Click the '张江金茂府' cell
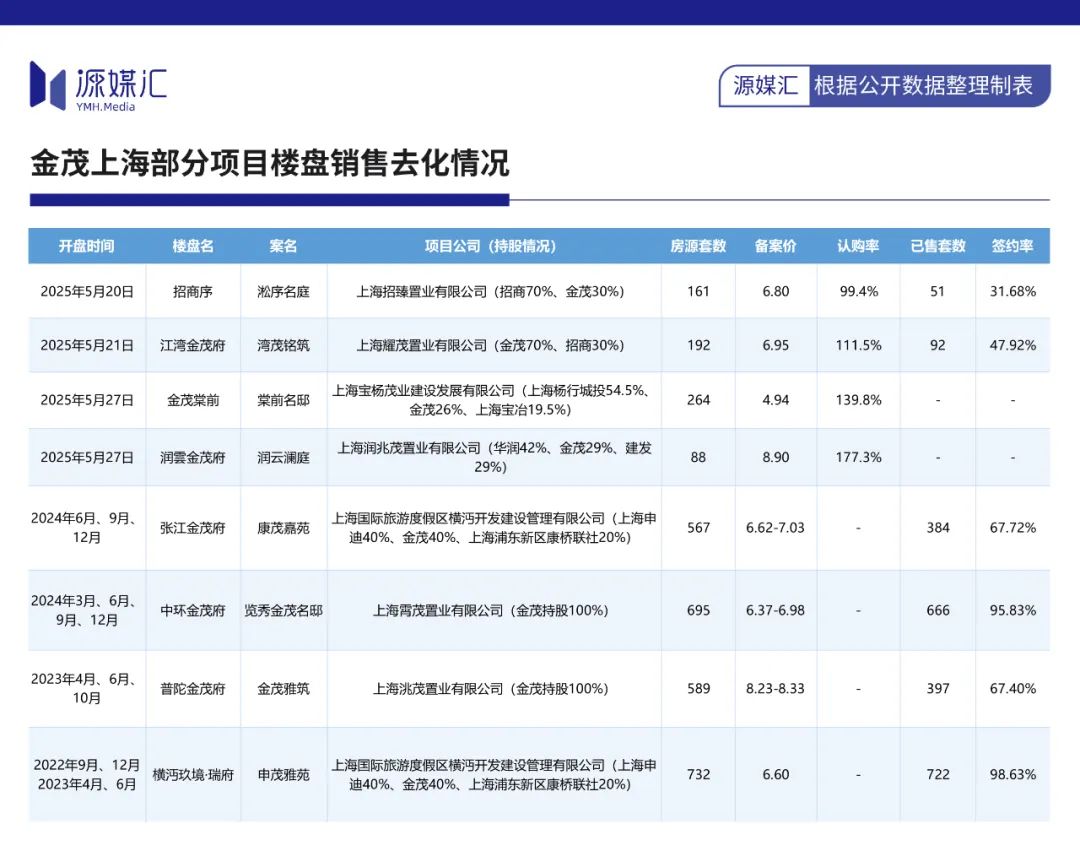Screen dimensions: 1080x851 [x=193, y=527]
